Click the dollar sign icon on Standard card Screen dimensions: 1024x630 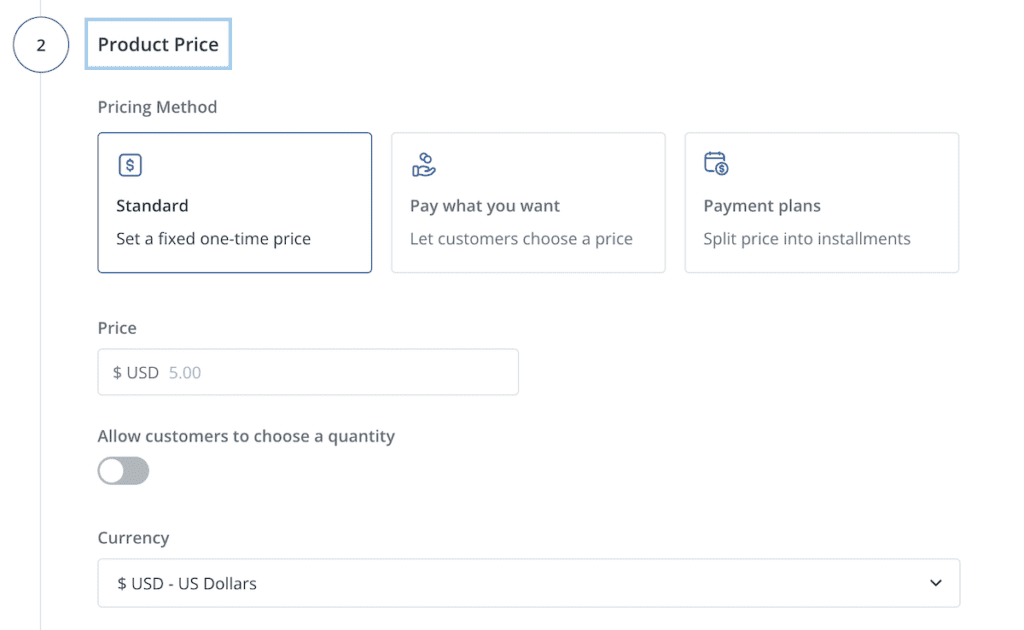130,164
